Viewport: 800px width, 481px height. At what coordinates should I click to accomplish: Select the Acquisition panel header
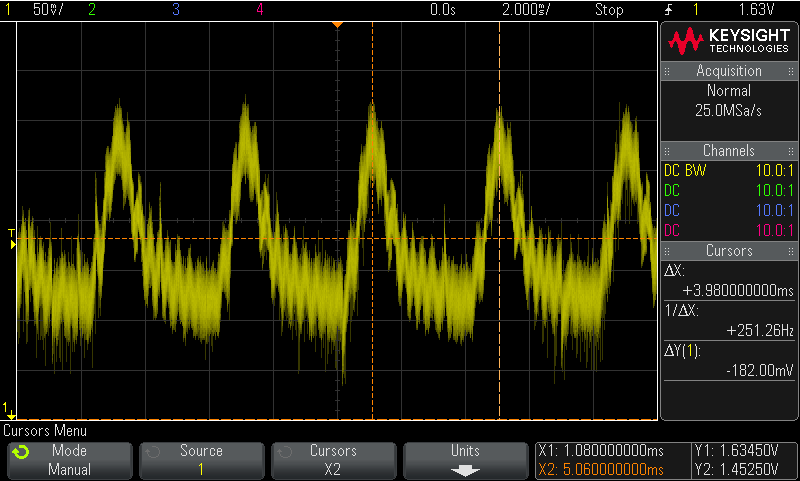pos(729,71)
